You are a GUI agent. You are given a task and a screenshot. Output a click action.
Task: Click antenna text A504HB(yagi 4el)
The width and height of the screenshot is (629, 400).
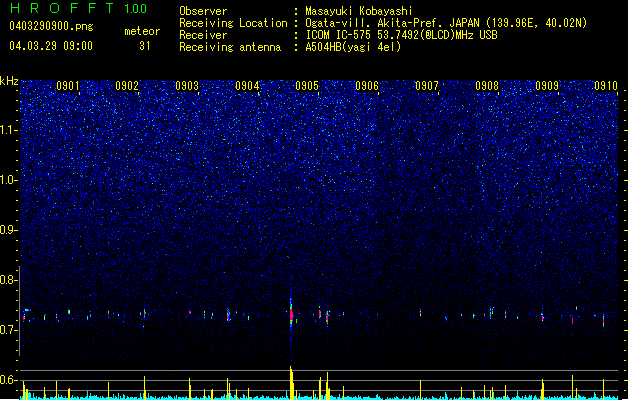coord(353,47)
